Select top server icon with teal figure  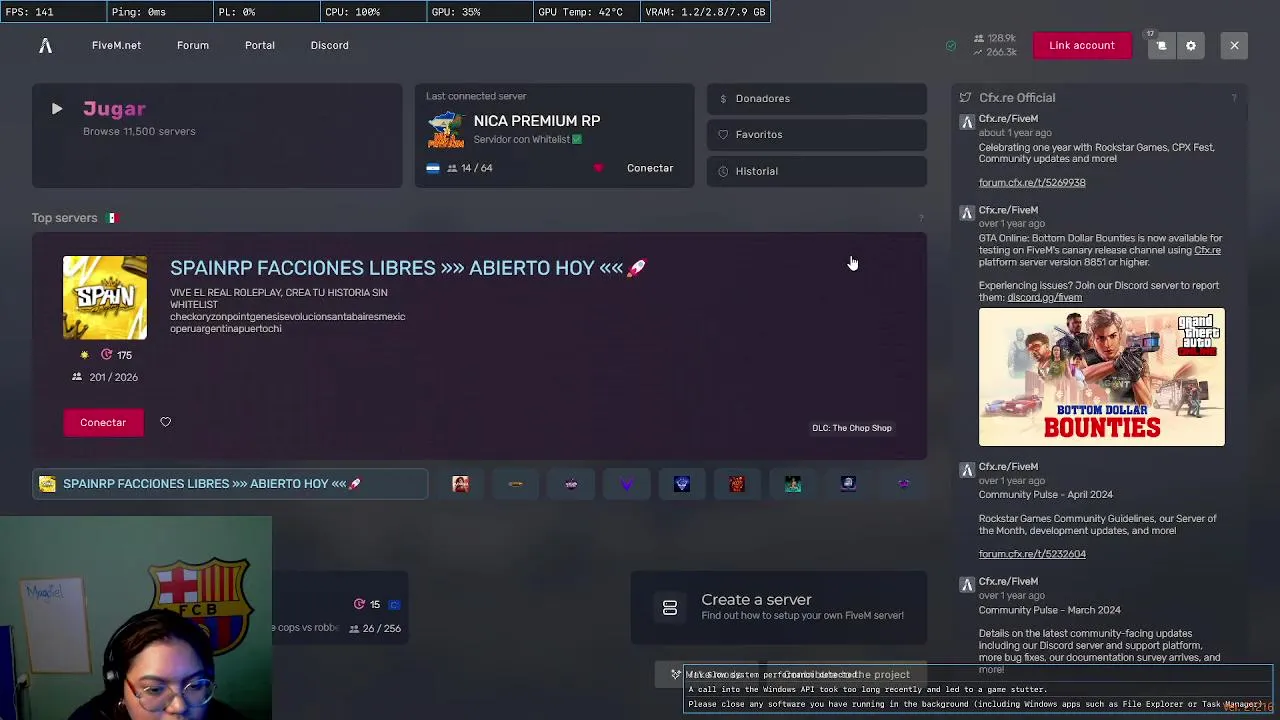click(793, 484)
